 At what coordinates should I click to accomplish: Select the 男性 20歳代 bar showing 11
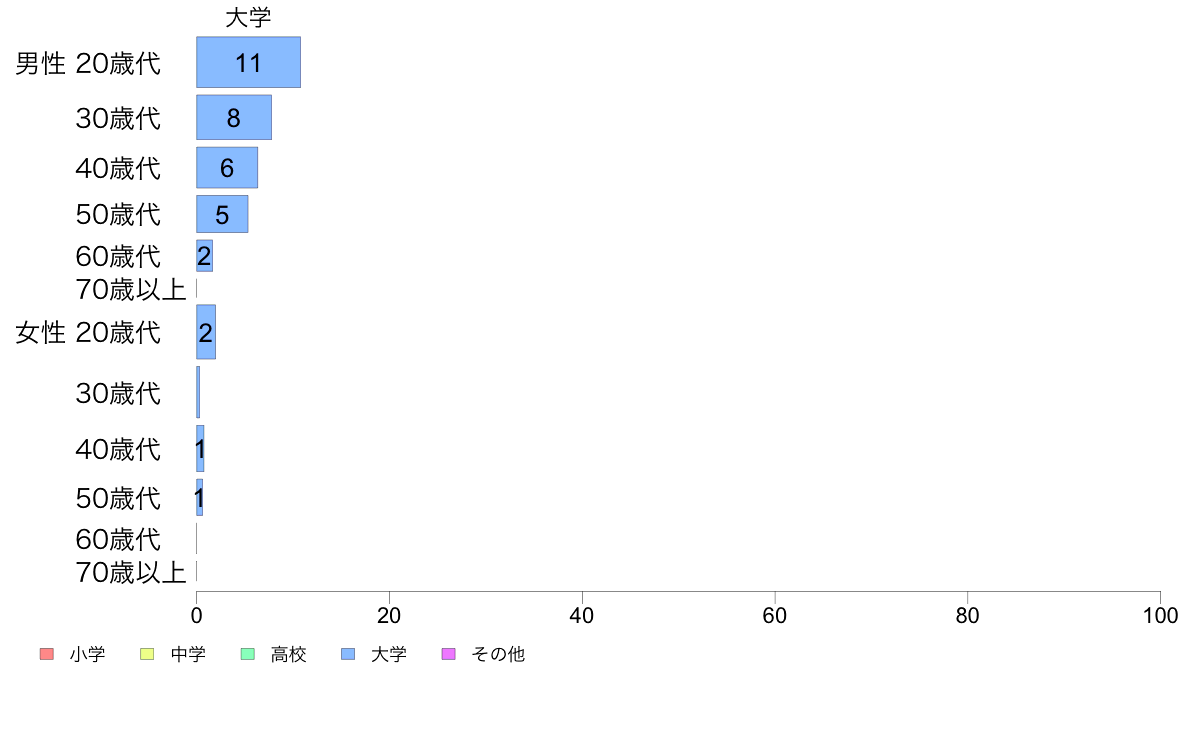click(x=249, y=62)
